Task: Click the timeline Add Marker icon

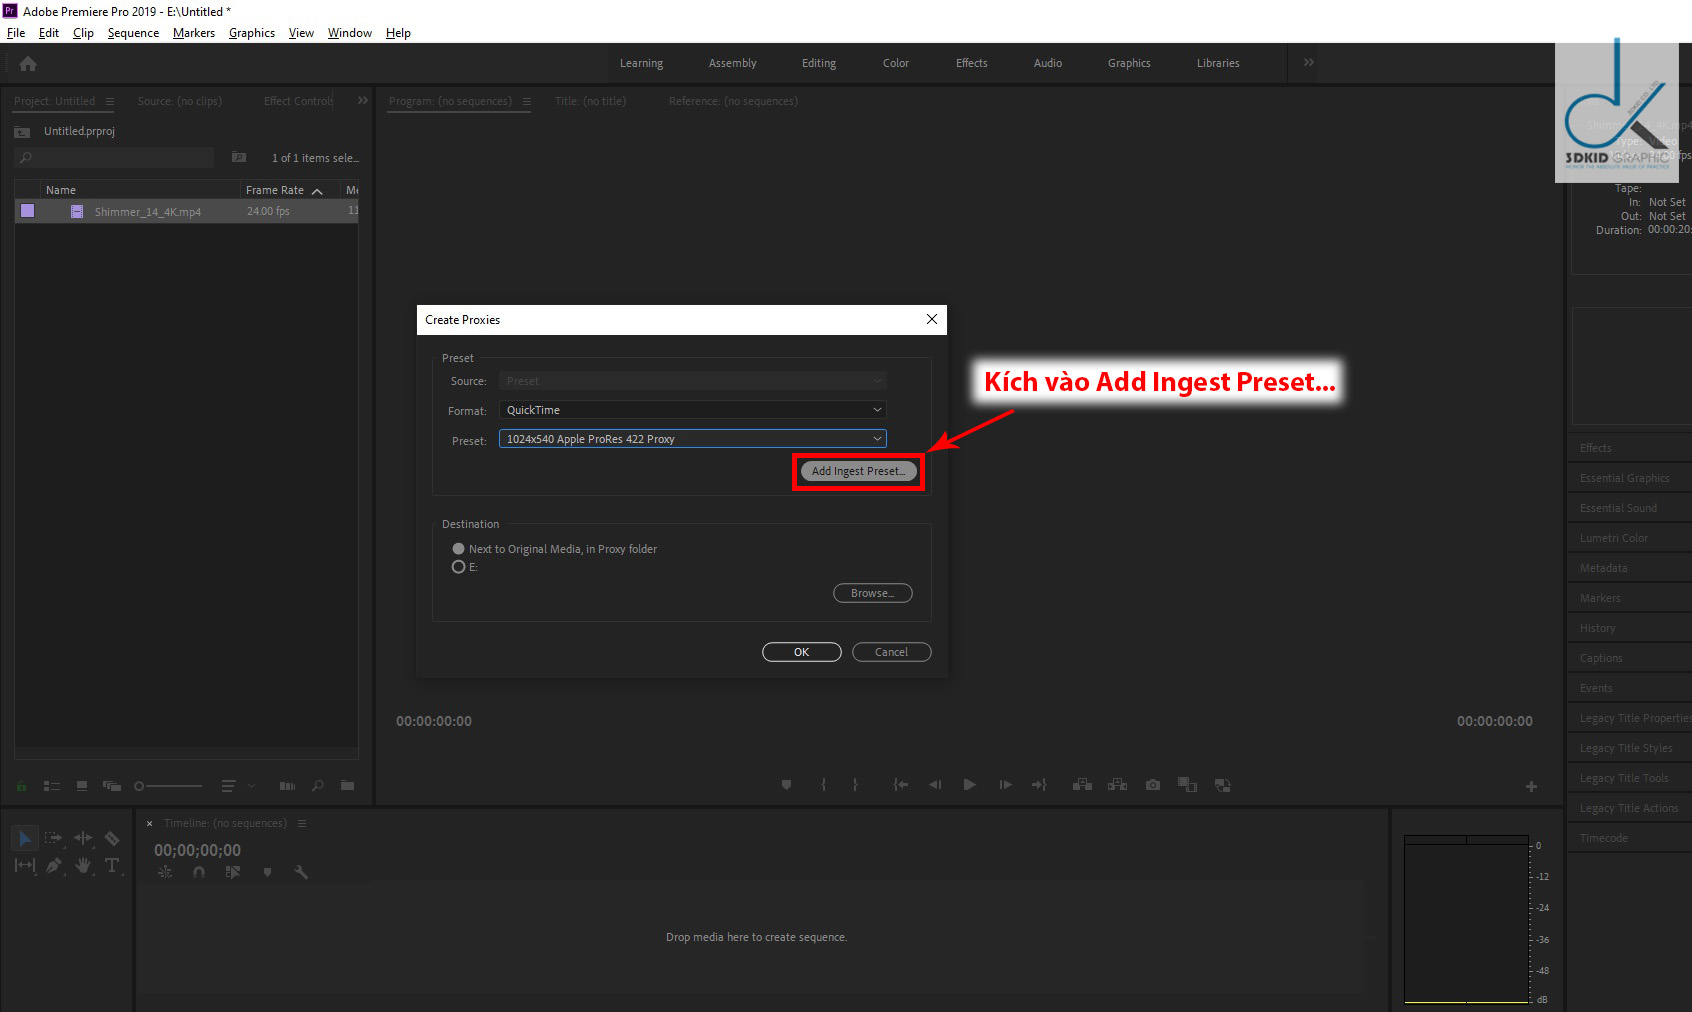Action: pyautogui.click(x=267, y=872)
